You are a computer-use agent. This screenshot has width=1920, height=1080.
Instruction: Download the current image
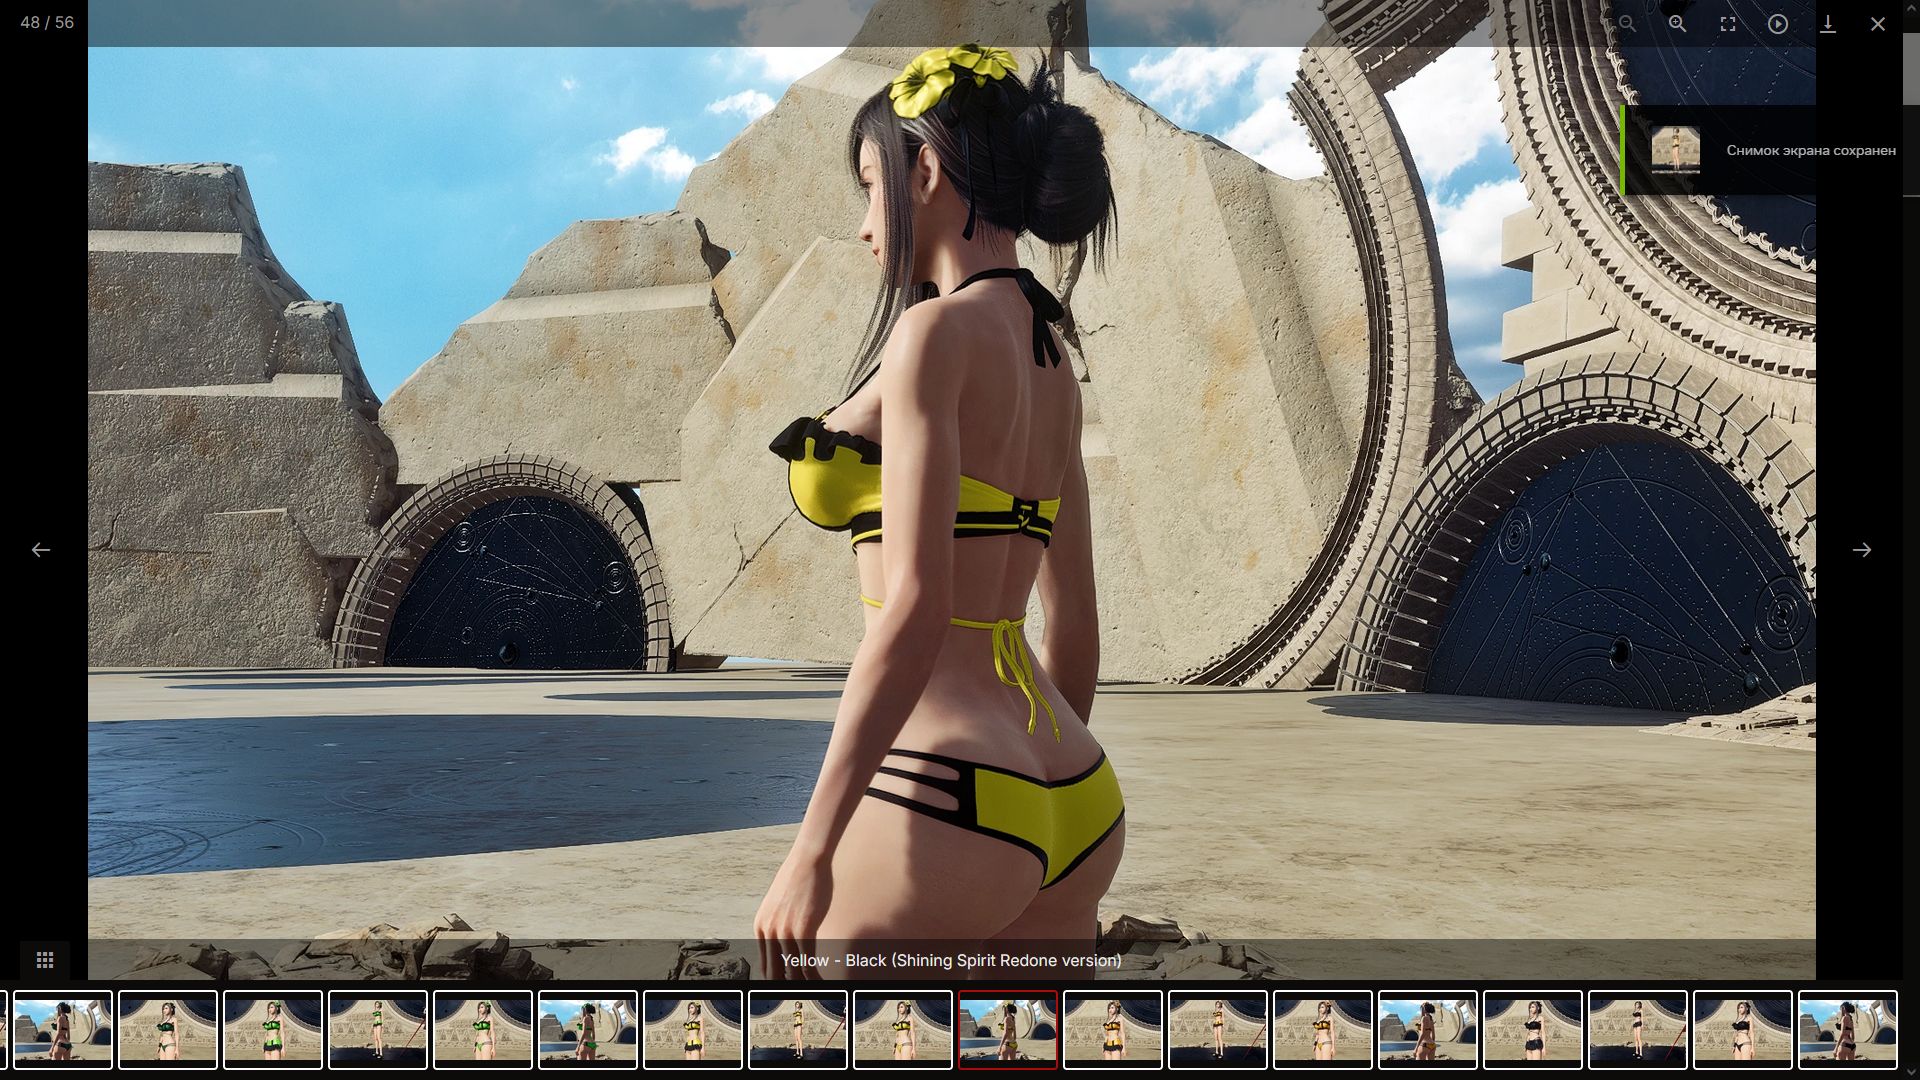1827,24
